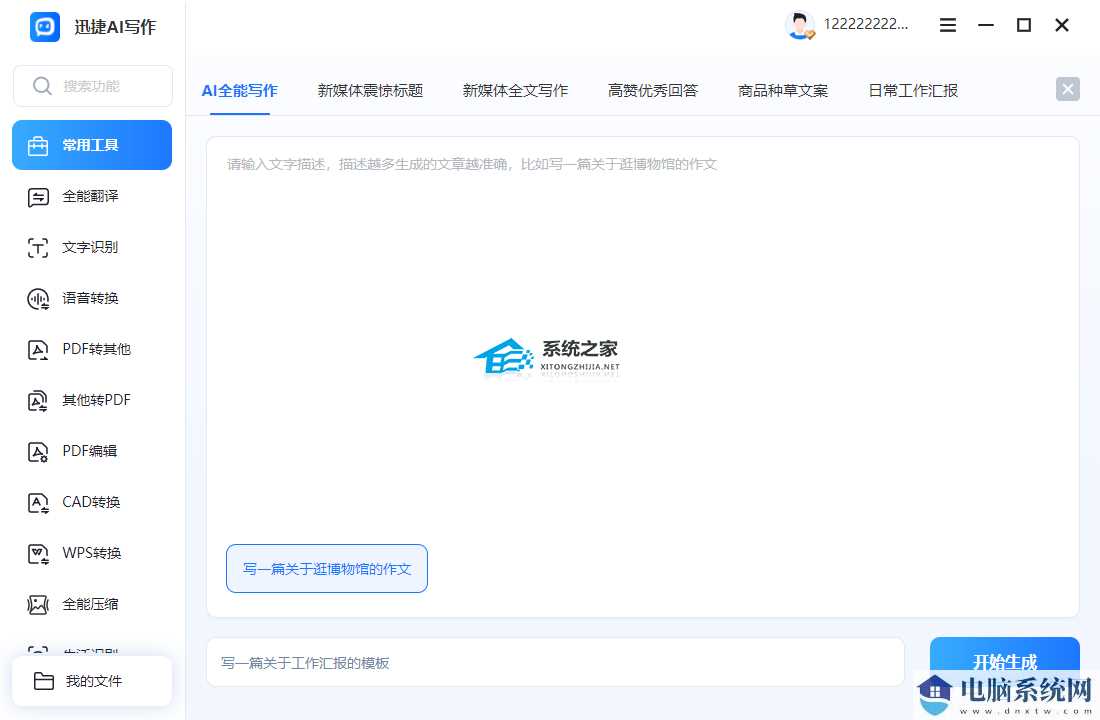This screenshot has height=720, width=1100.
Task: Open PDF转其他 sidebar item
Action: click(92, 349)
